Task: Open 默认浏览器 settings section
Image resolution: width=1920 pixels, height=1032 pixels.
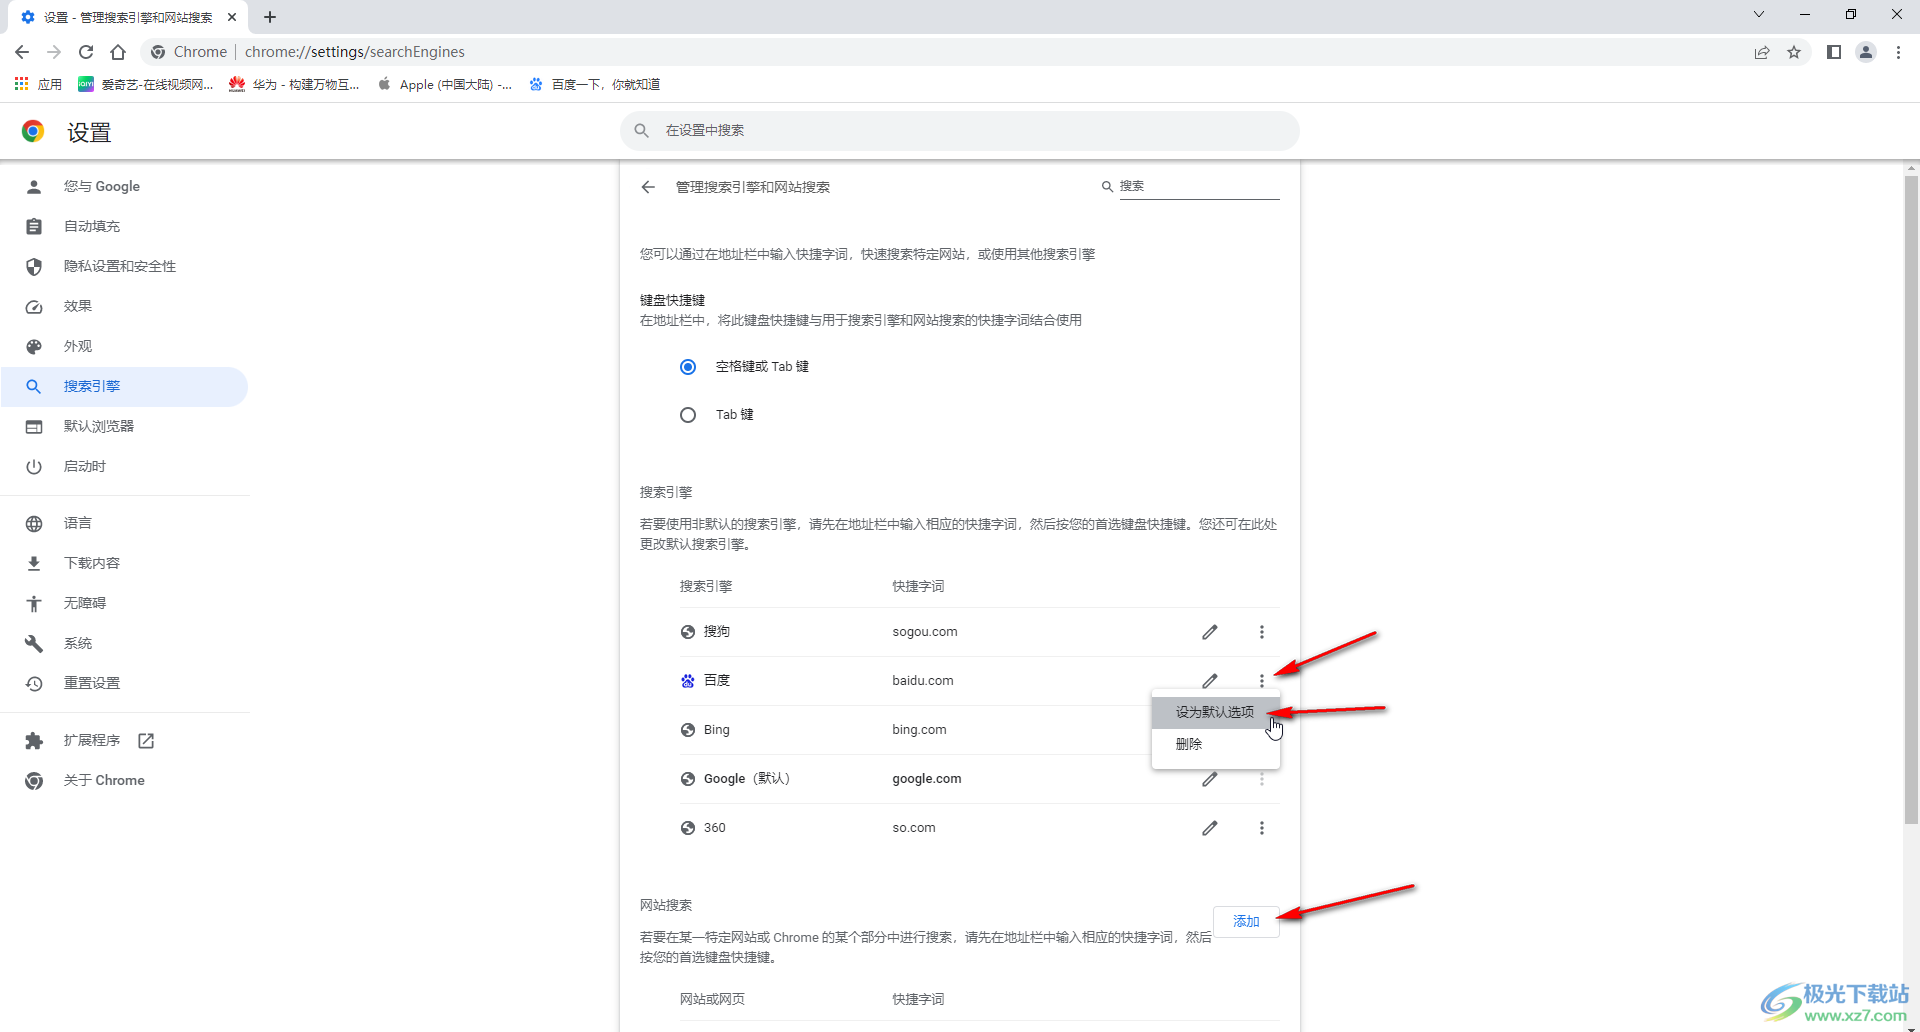Action: tap(124, 426)
